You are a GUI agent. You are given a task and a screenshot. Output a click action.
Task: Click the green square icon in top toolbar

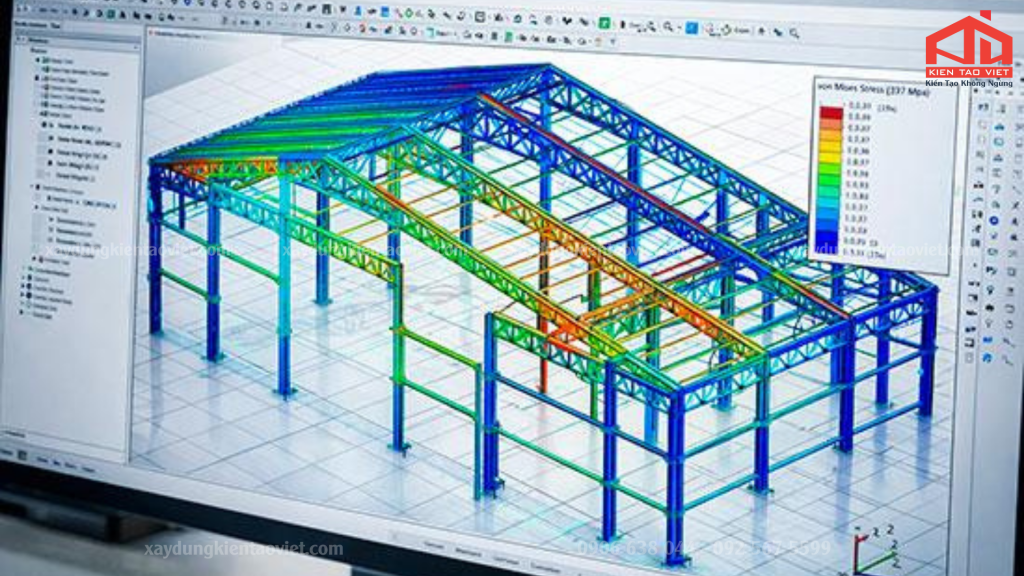tap(605, 24)
